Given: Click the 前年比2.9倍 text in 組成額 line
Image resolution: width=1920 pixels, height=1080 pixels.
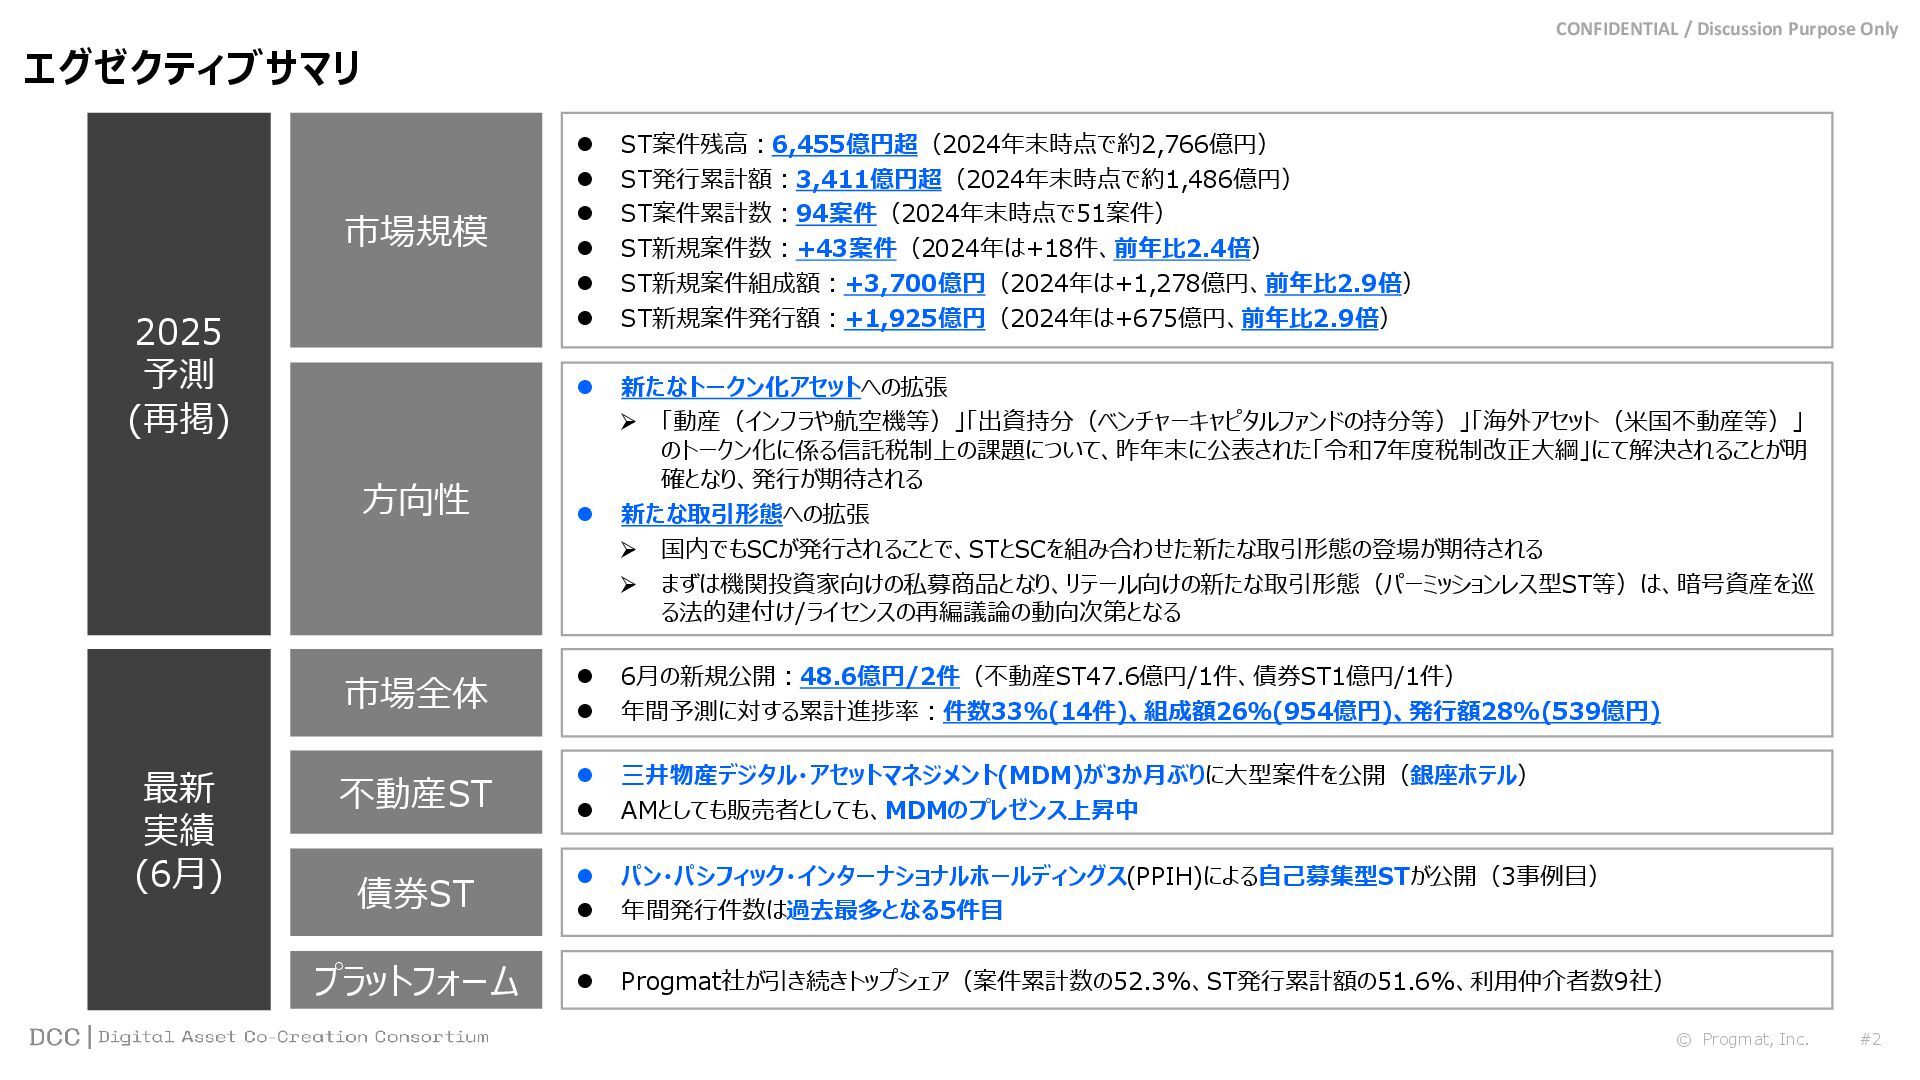Looking at the screenshot, I should tap(1333, 283).
